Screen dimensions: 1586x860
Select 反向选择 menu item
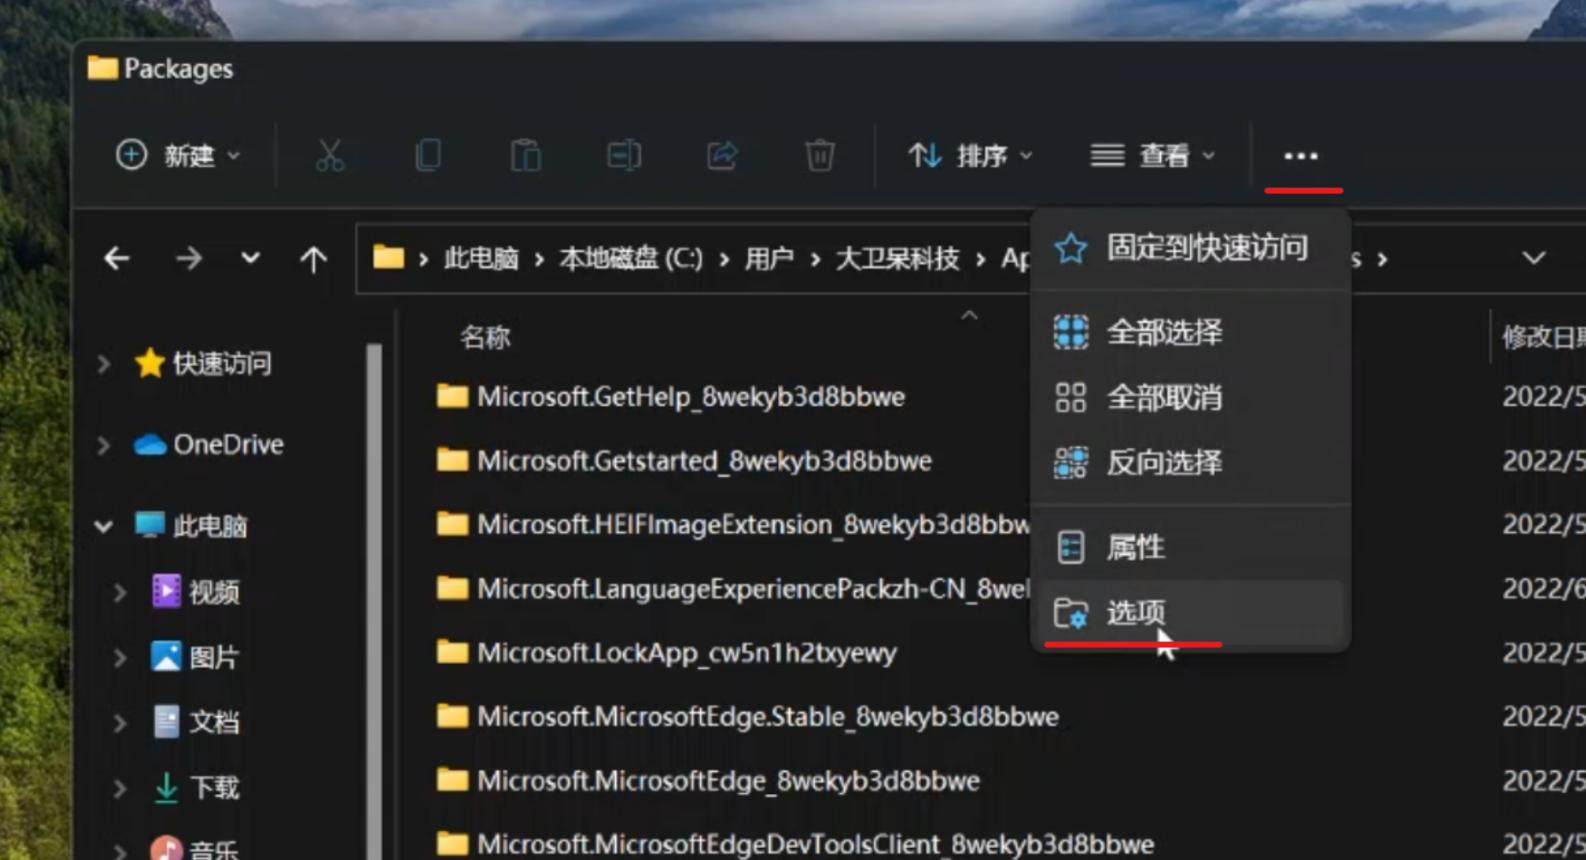pyautogui.click(x=1190, y=462)
